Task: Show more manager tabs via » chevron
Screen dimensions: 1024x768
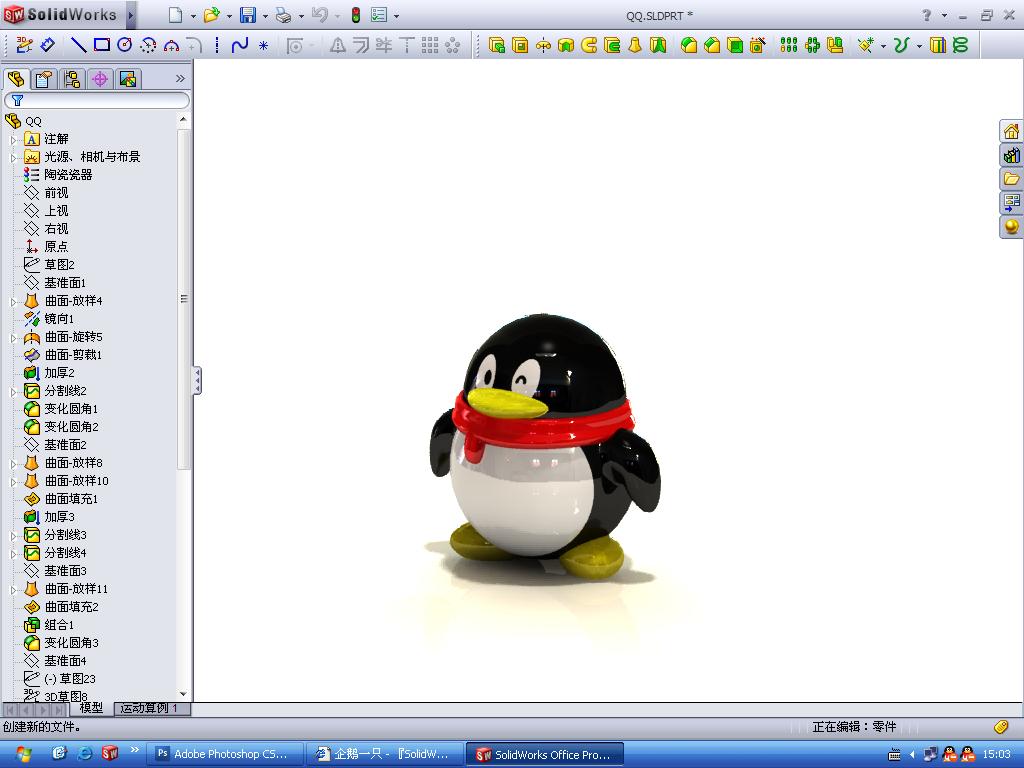Action: (x=181, y=79)
